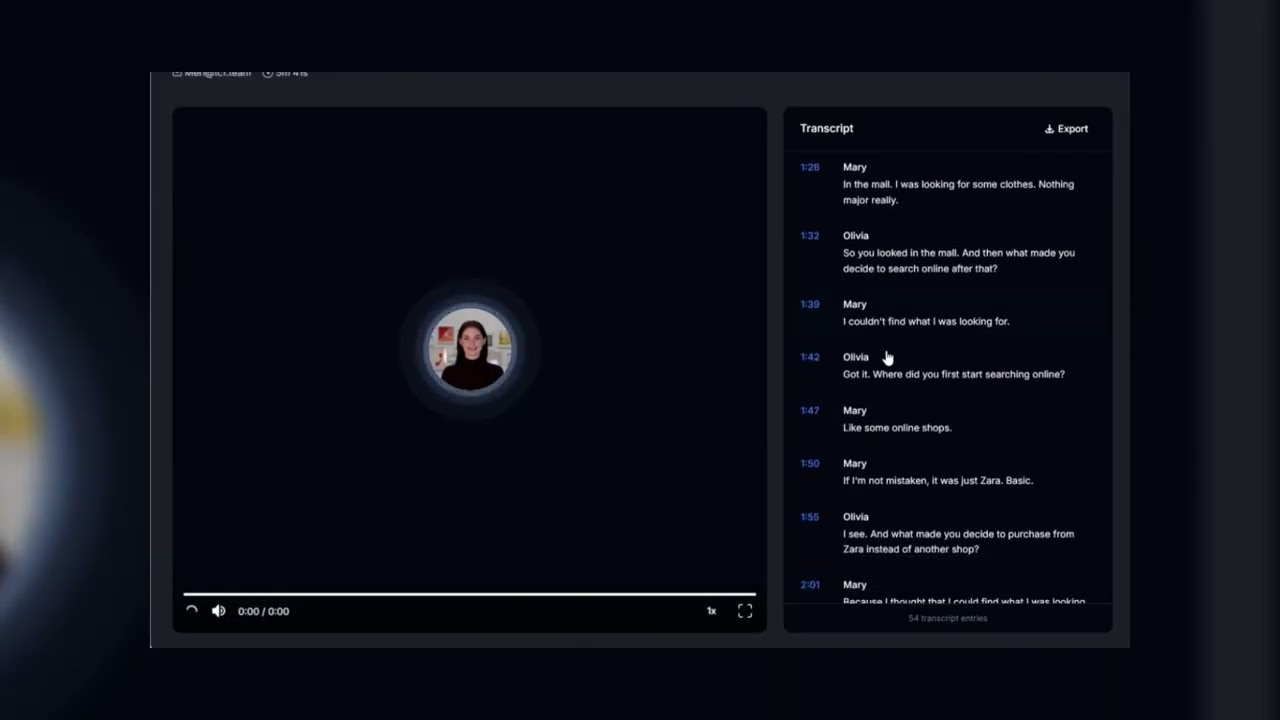This screenshot has width=1280, height=720.
Task: Jump to timestamp 1:55
Action: pos(810,517)
